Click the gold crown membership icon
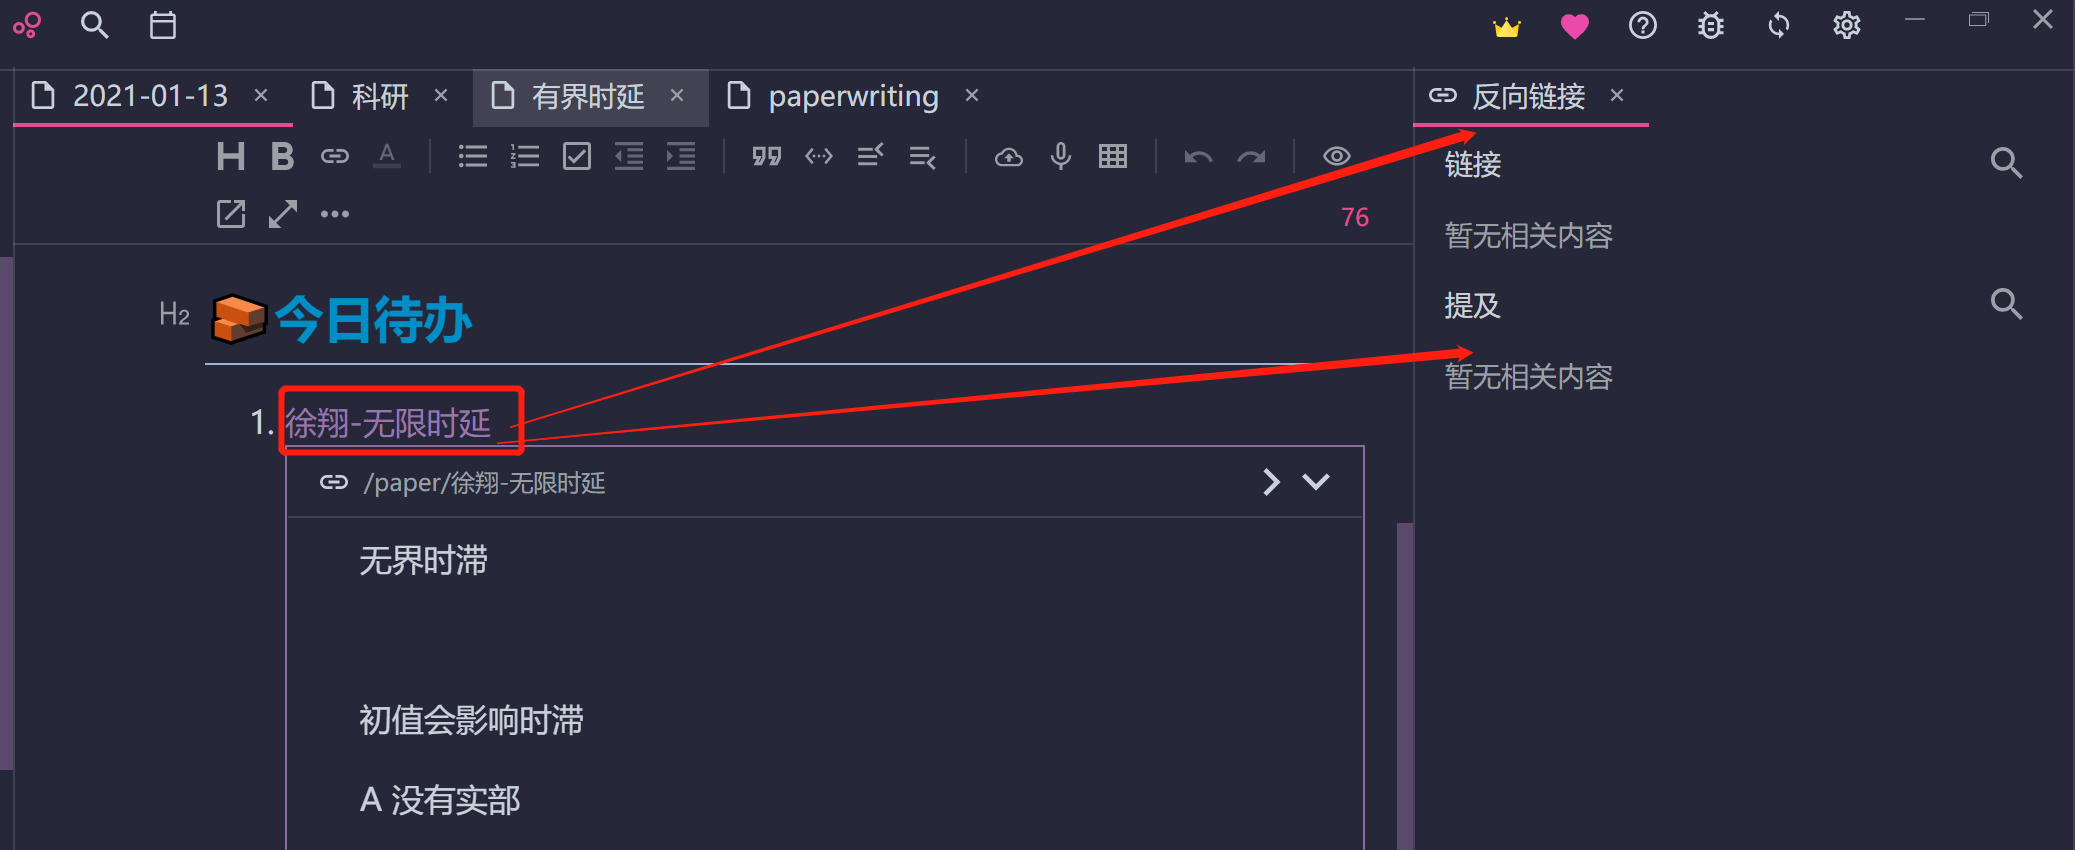 (x=1507, y=27)
